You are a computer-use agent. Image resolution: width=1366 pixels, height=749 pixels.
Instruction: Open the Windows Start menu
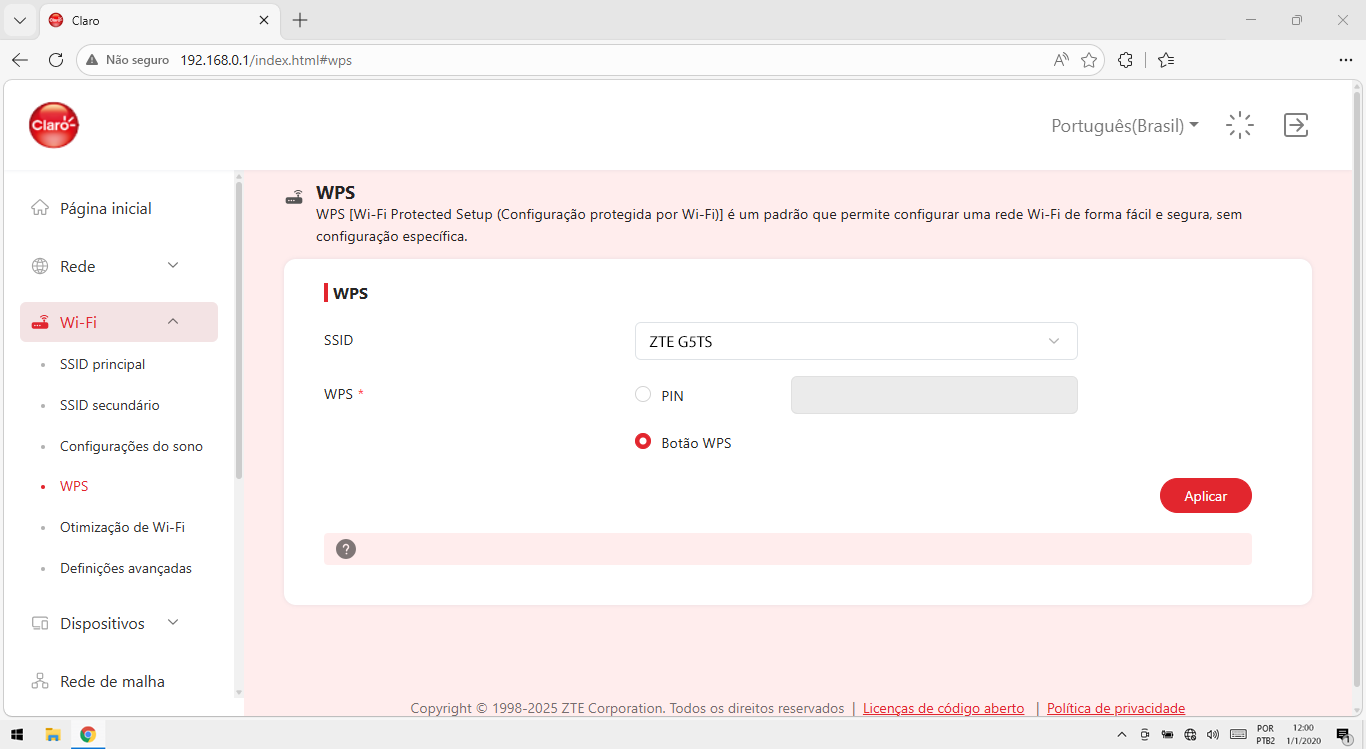pyautogui.click(x=17, y=734)
